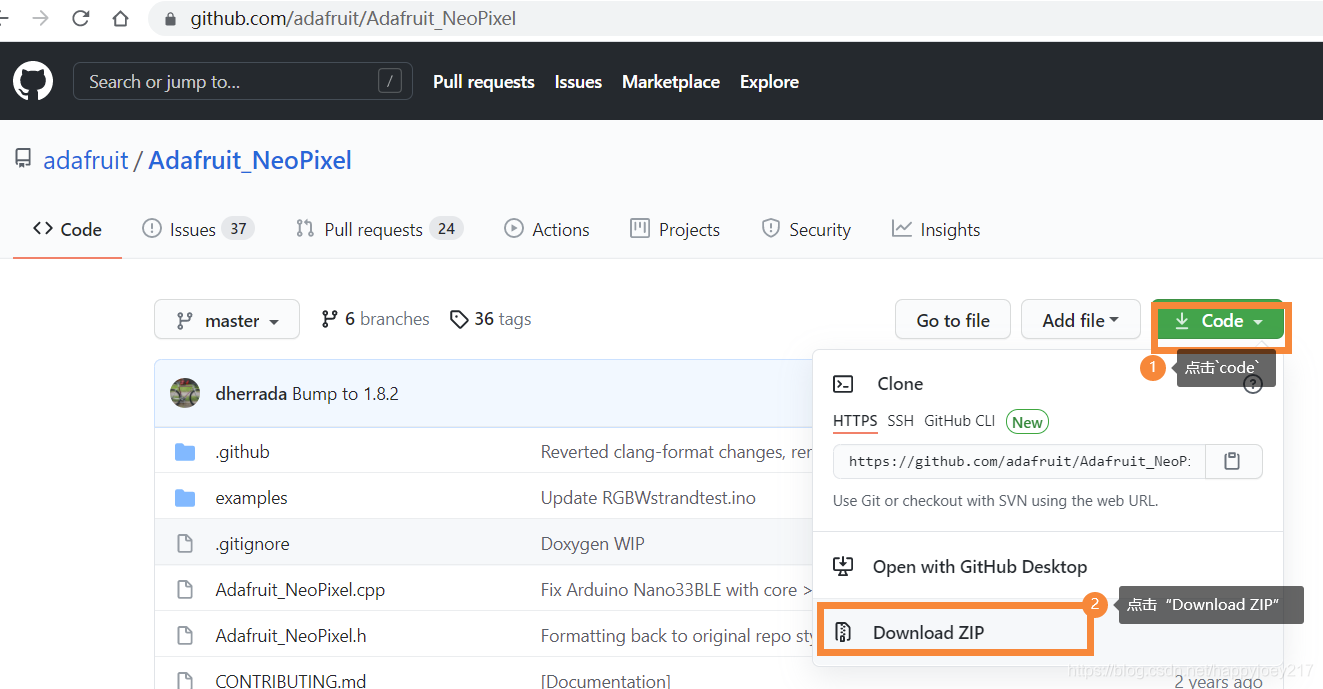The image size is (1323, 689).
Task: Click the terminal icon beside Clone
Action: click(x=844, y=384)
